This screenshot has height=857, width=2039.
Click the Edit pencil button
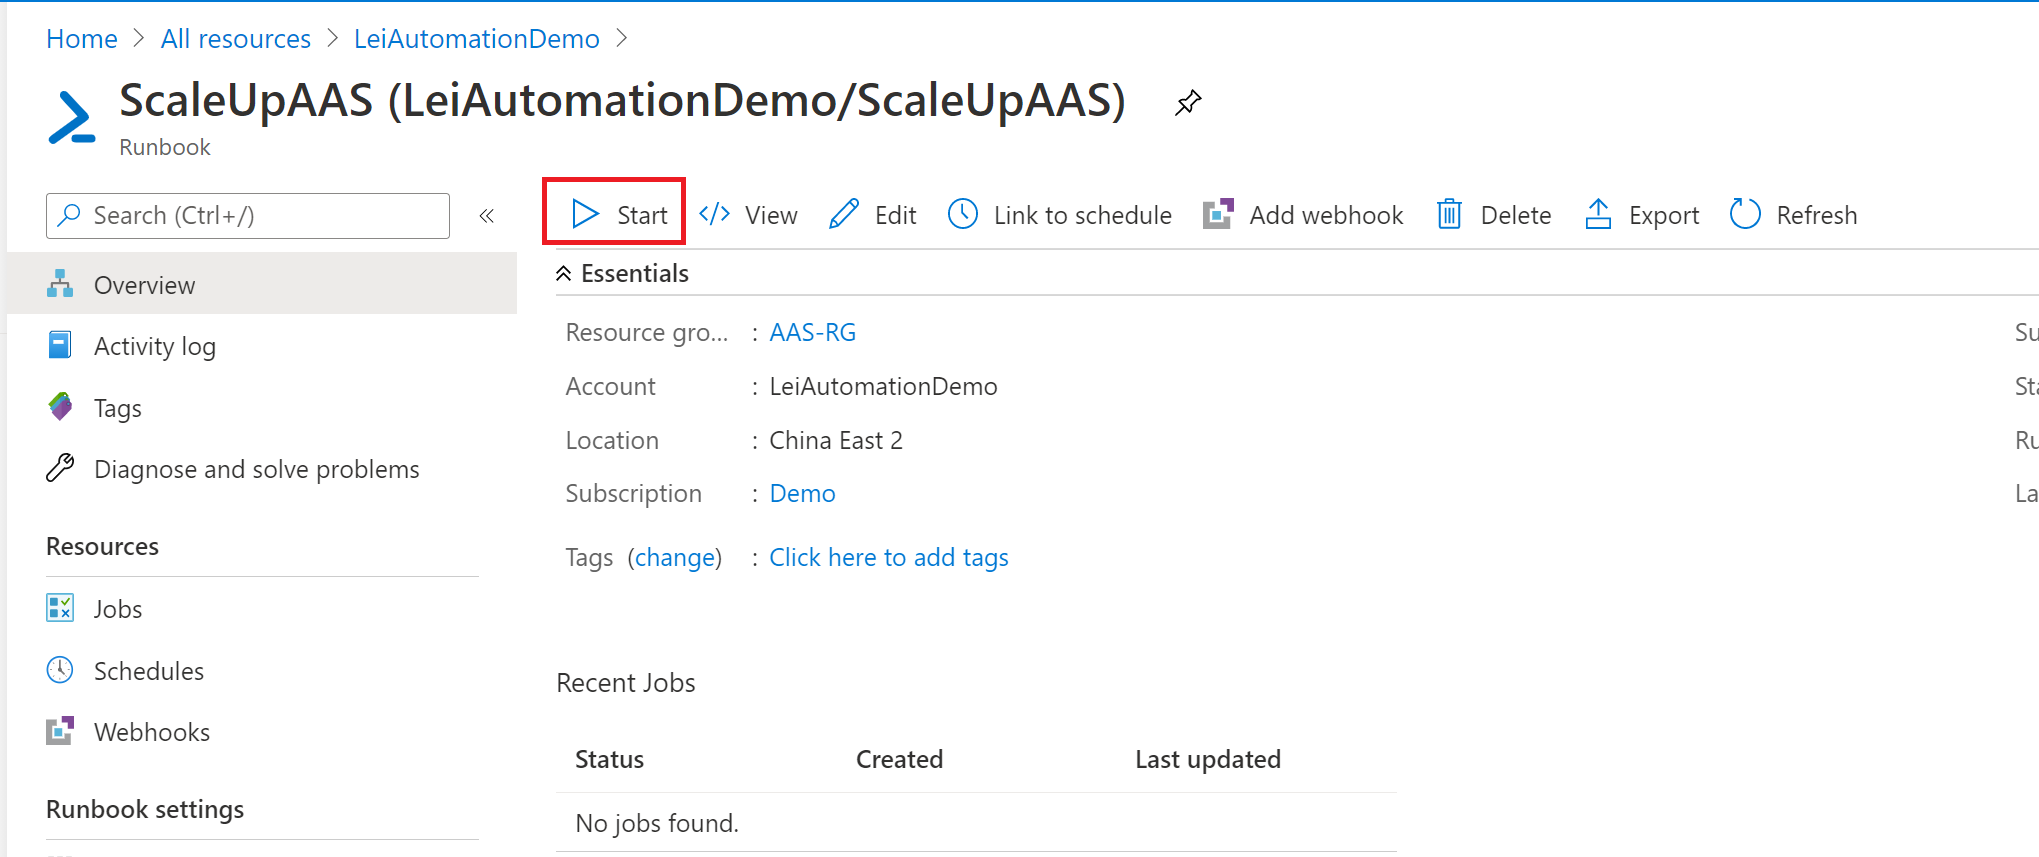tap(872, 215)
